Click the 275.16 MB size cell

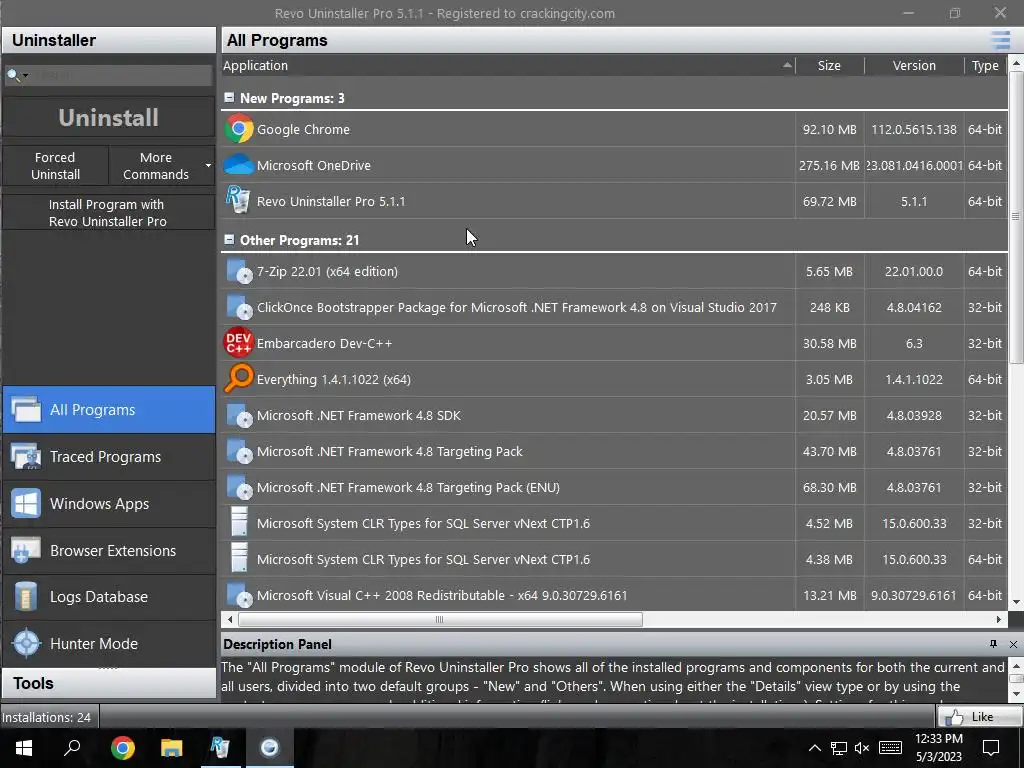pos(829,165)
